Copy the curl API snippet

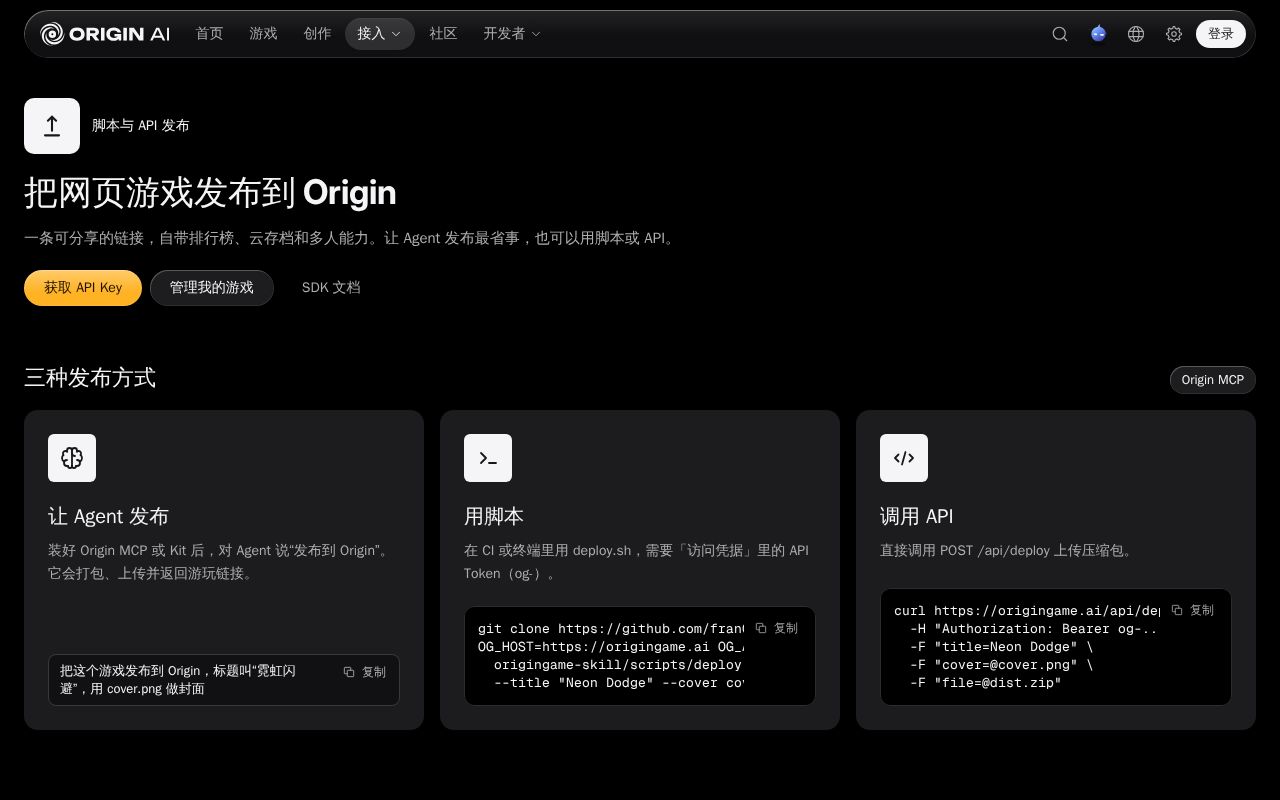(1193, 610)
